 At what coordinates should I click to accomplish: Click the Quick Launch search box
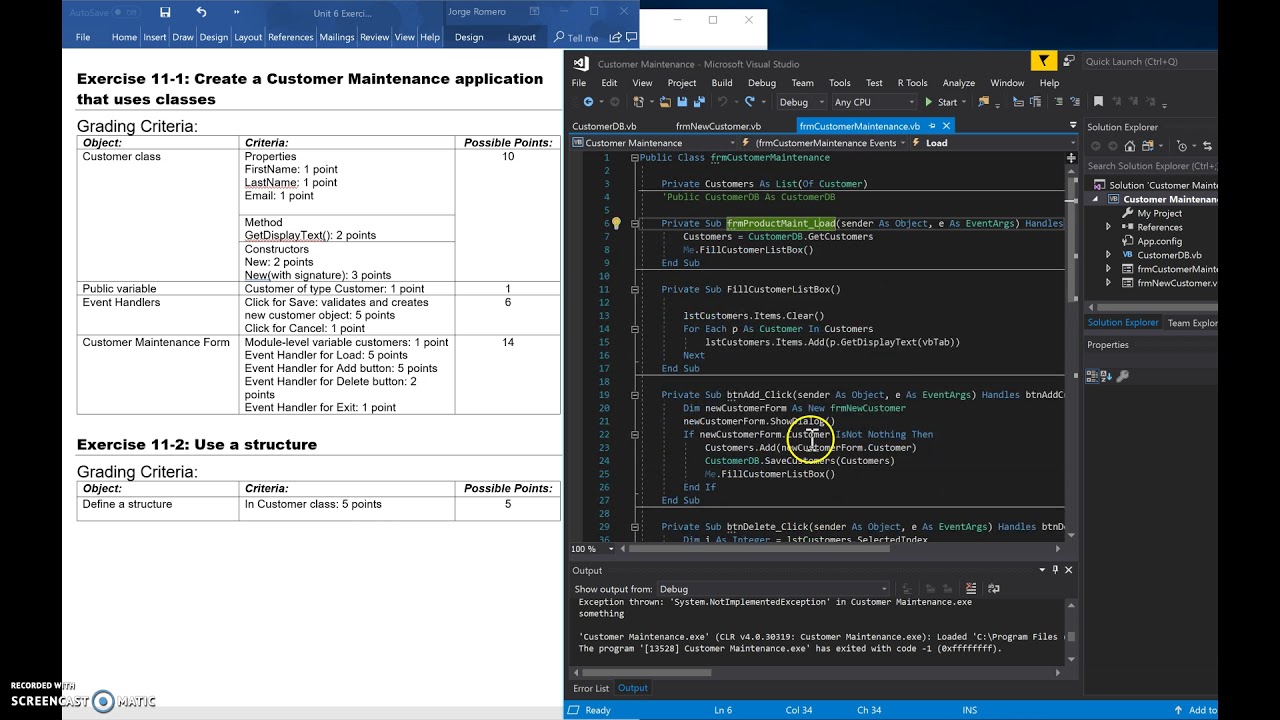[1150, 62]
